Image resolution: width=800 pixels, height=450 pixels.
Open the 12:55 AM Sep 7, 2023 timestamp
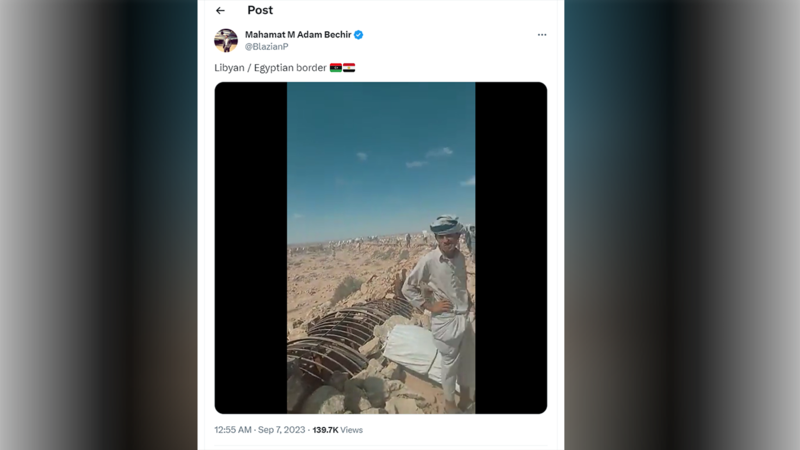pos(260,430)
